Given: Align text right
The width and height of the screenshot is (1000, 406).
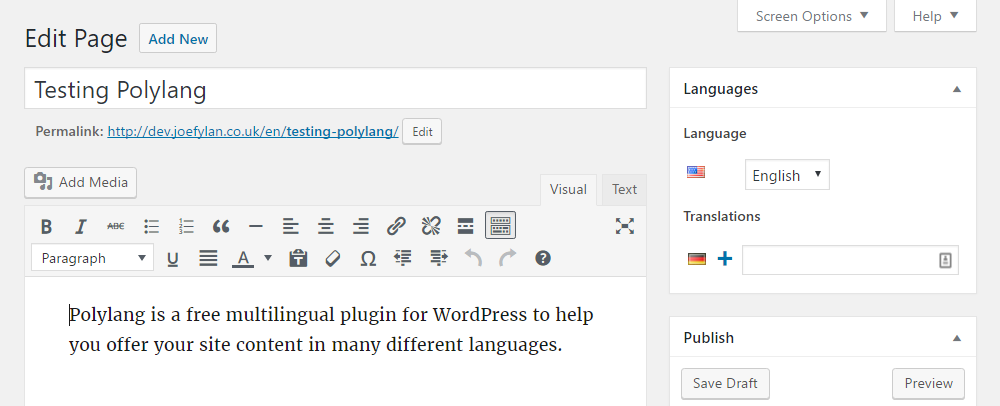Looking at the screenshot, I should (x=361, y=226).
